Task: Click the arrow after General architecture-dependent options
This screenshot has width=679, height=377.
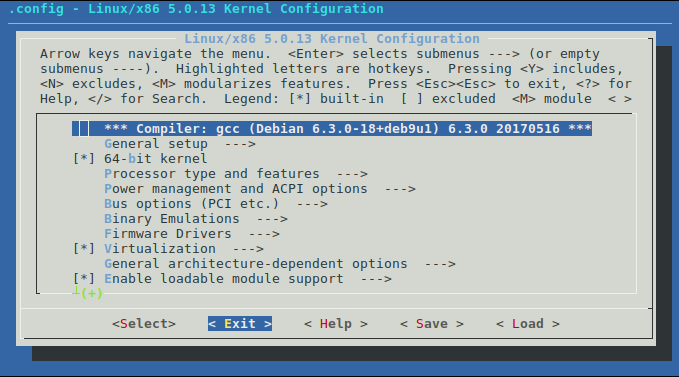Action: (440, 264)
